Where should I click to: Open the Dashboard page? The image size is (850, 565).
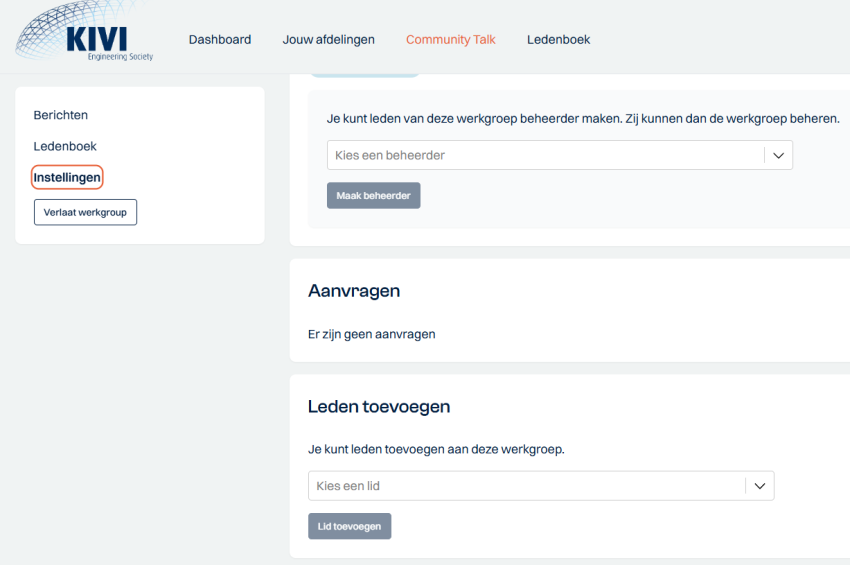pyautogui.click(x=220, y=40)
